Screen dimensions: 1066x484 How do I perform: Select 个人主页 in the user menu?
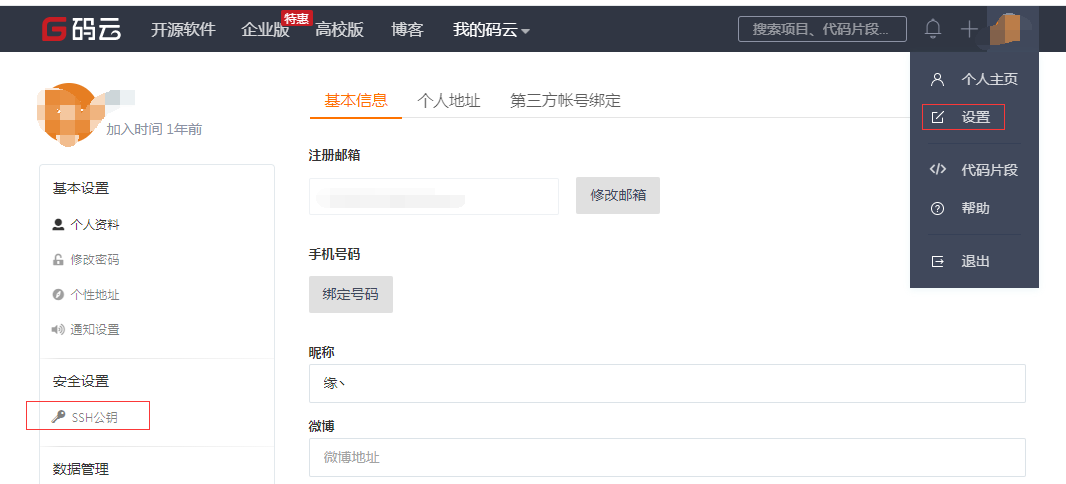[989, 79]
